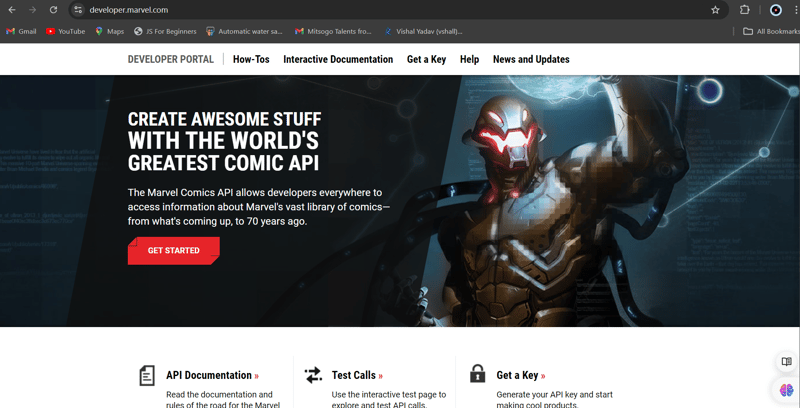Open the Automatic water sa... bookmark
The height and width of the screenshot is (408, 800).
click(x=244, y=31)
